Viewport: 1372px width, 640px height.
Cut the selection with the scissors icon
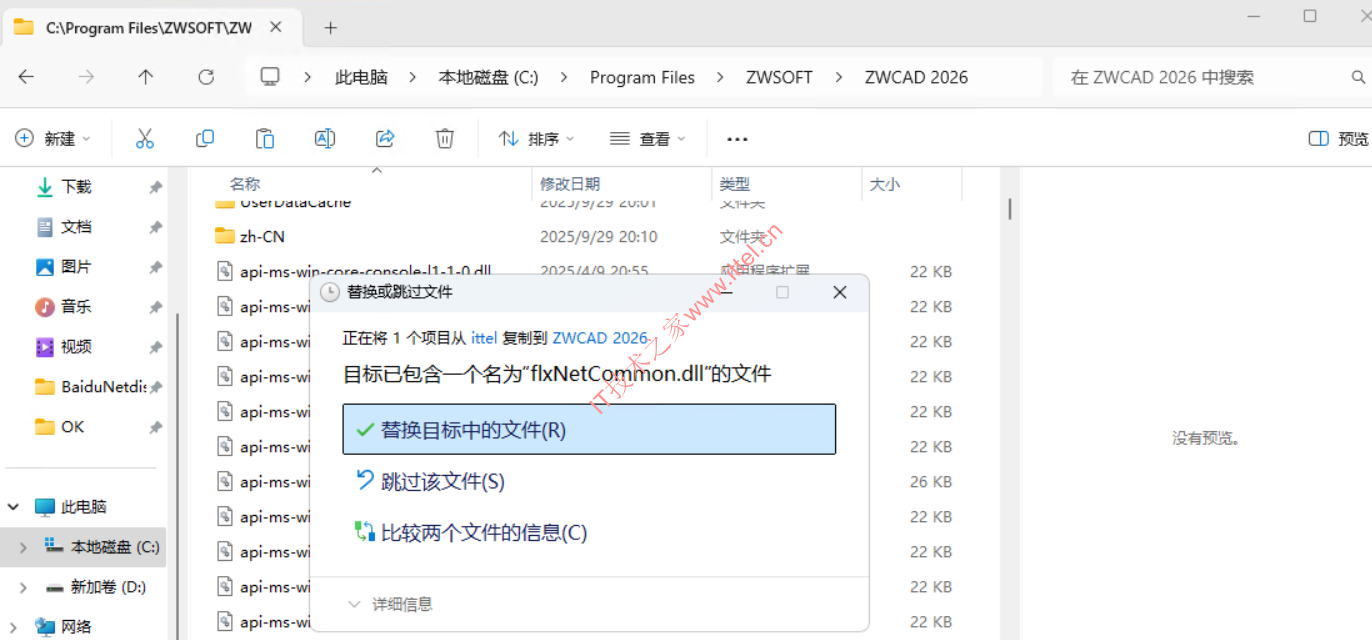pos(145,139)
